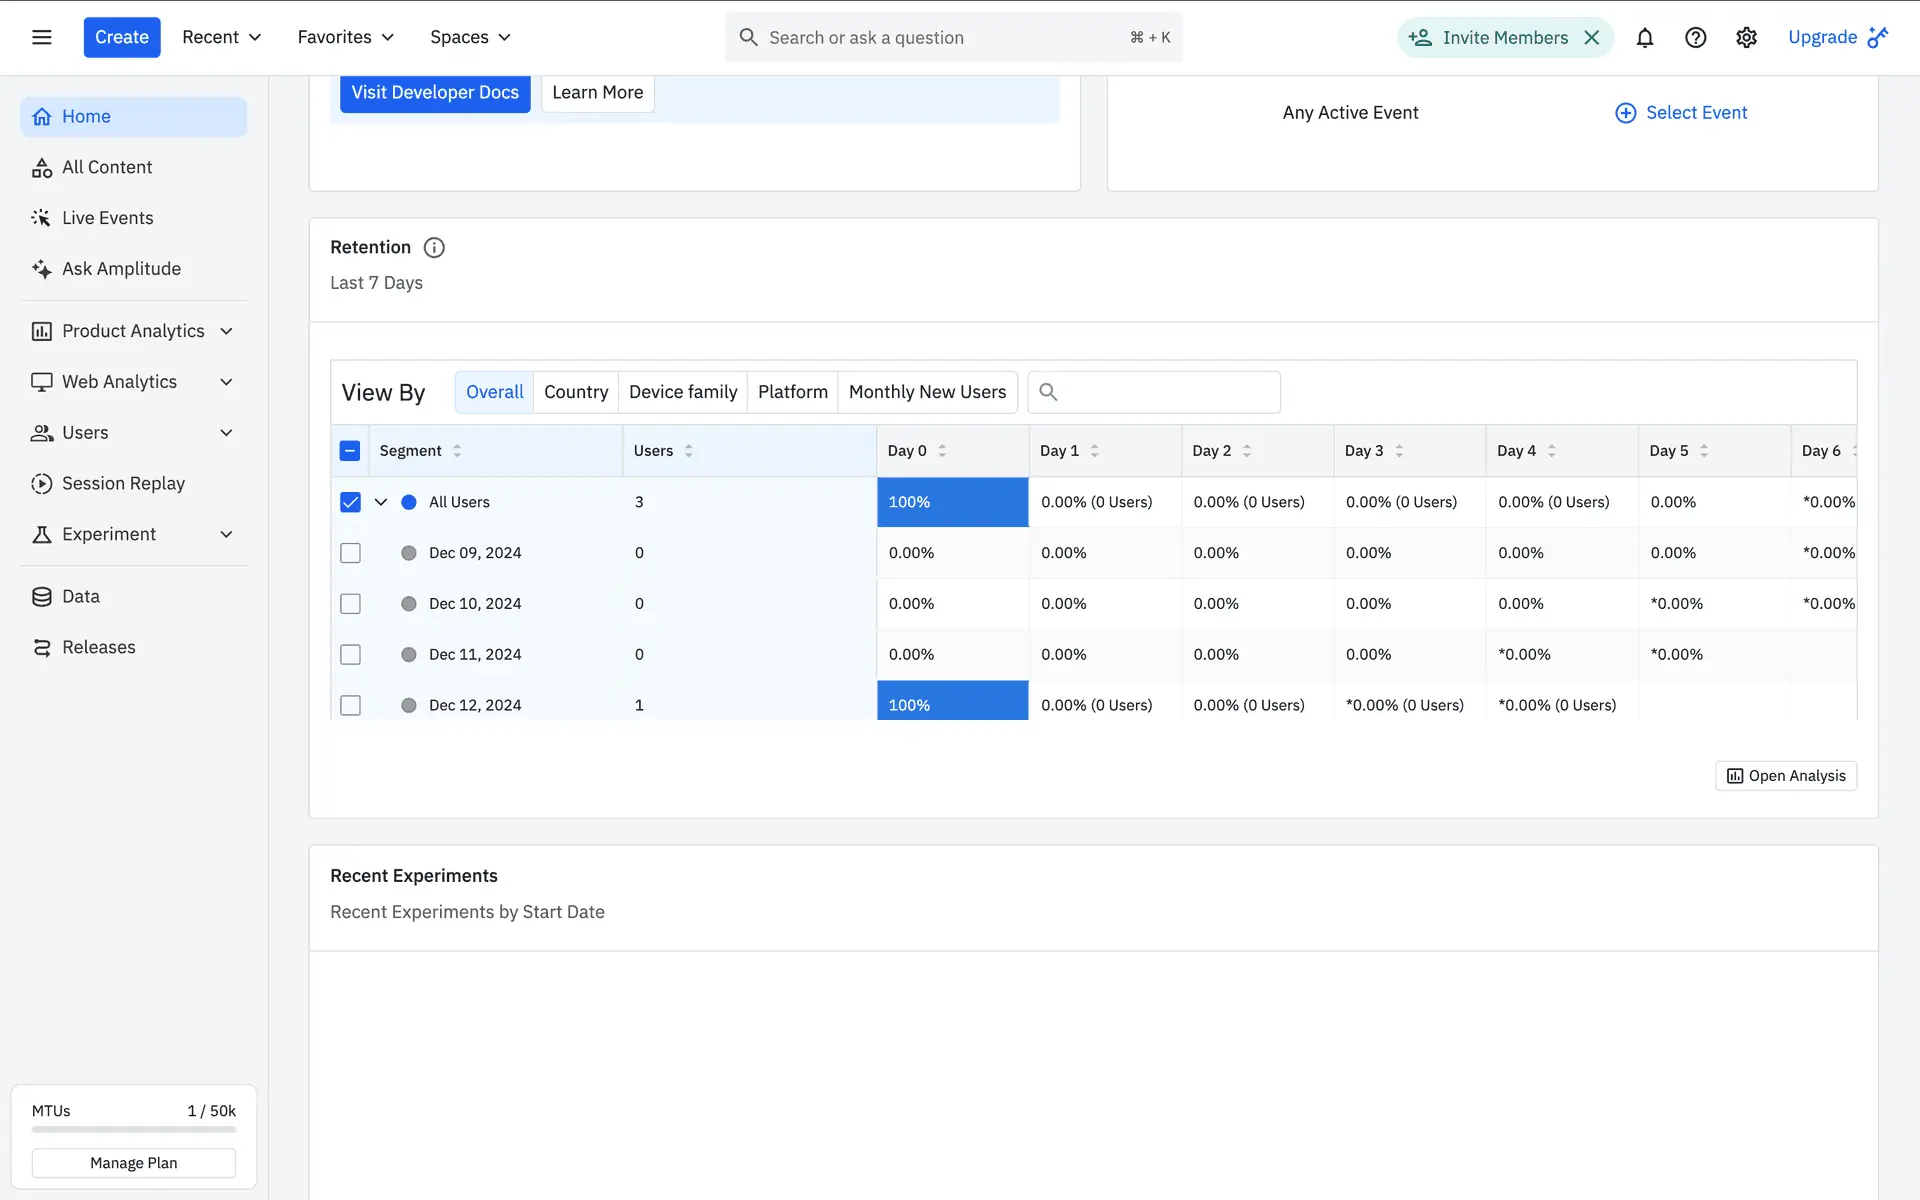This screenshot has height=1200, width=1920.
Task: Collapse the All Users row chevron
Action: [x=381, y=502]
